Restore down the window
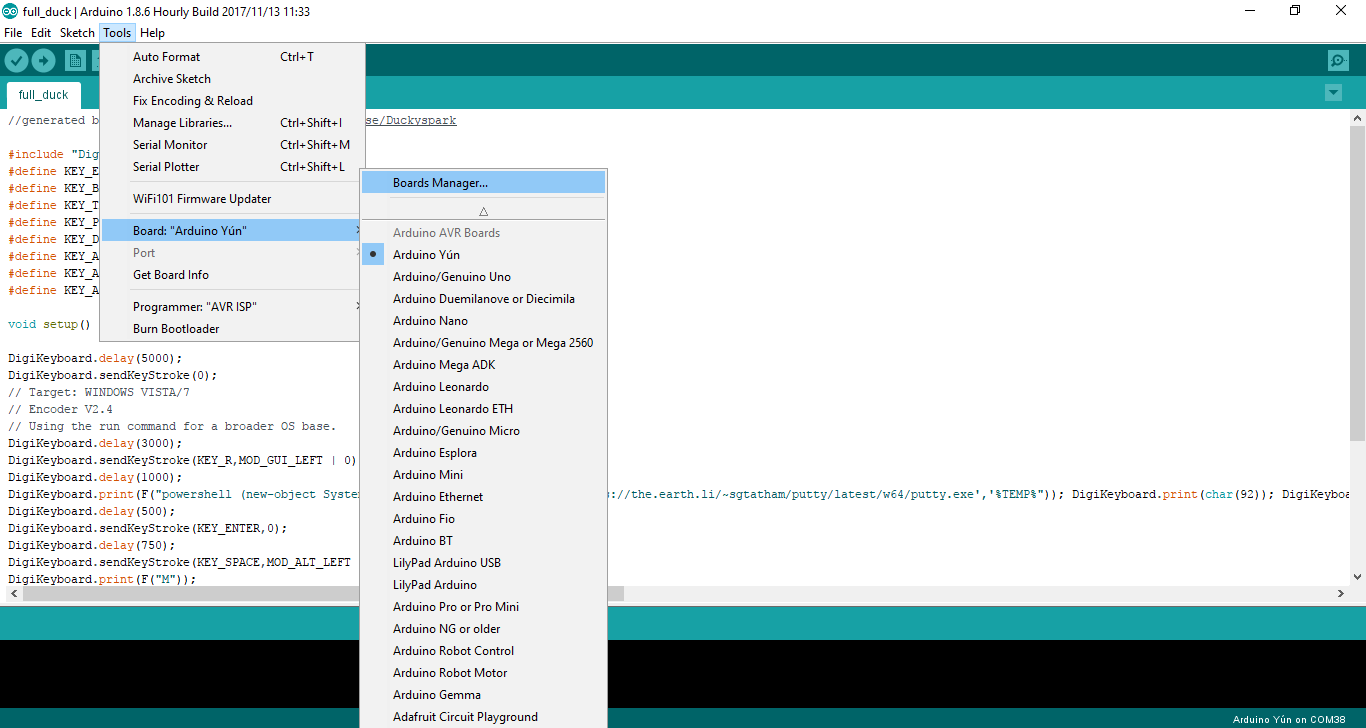 [1295, 11]
